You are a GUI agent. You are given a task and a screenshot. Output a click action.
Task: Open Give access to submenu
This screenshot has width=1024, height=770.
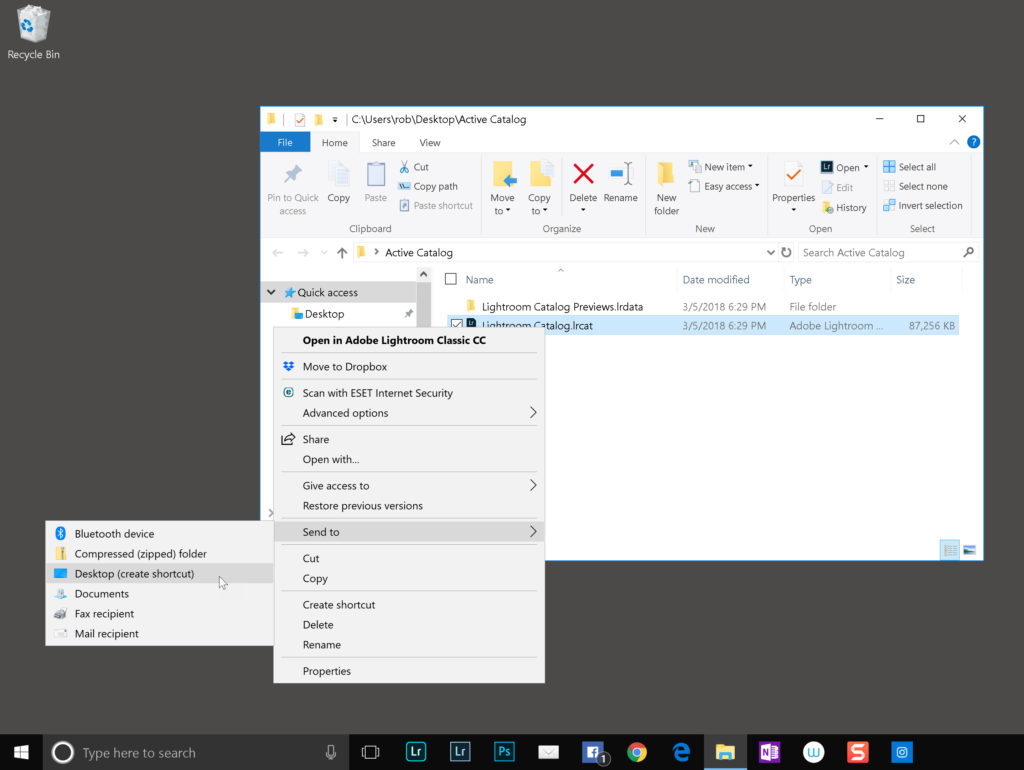click(x=409, y=486)
